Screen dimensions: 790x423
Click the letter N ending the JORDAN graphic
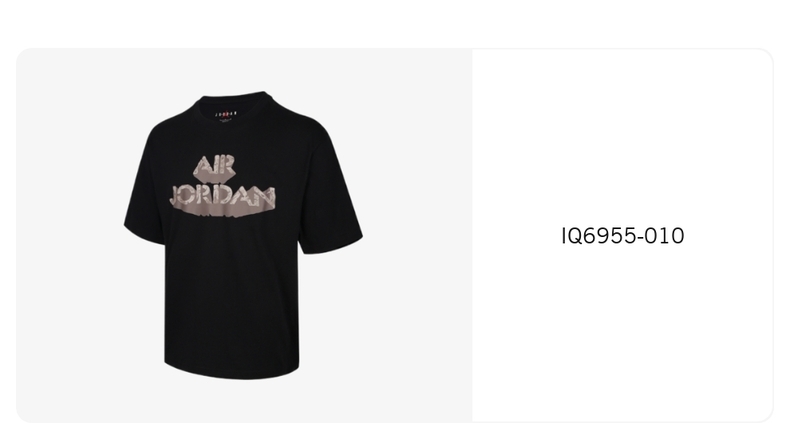coord(267,198)
